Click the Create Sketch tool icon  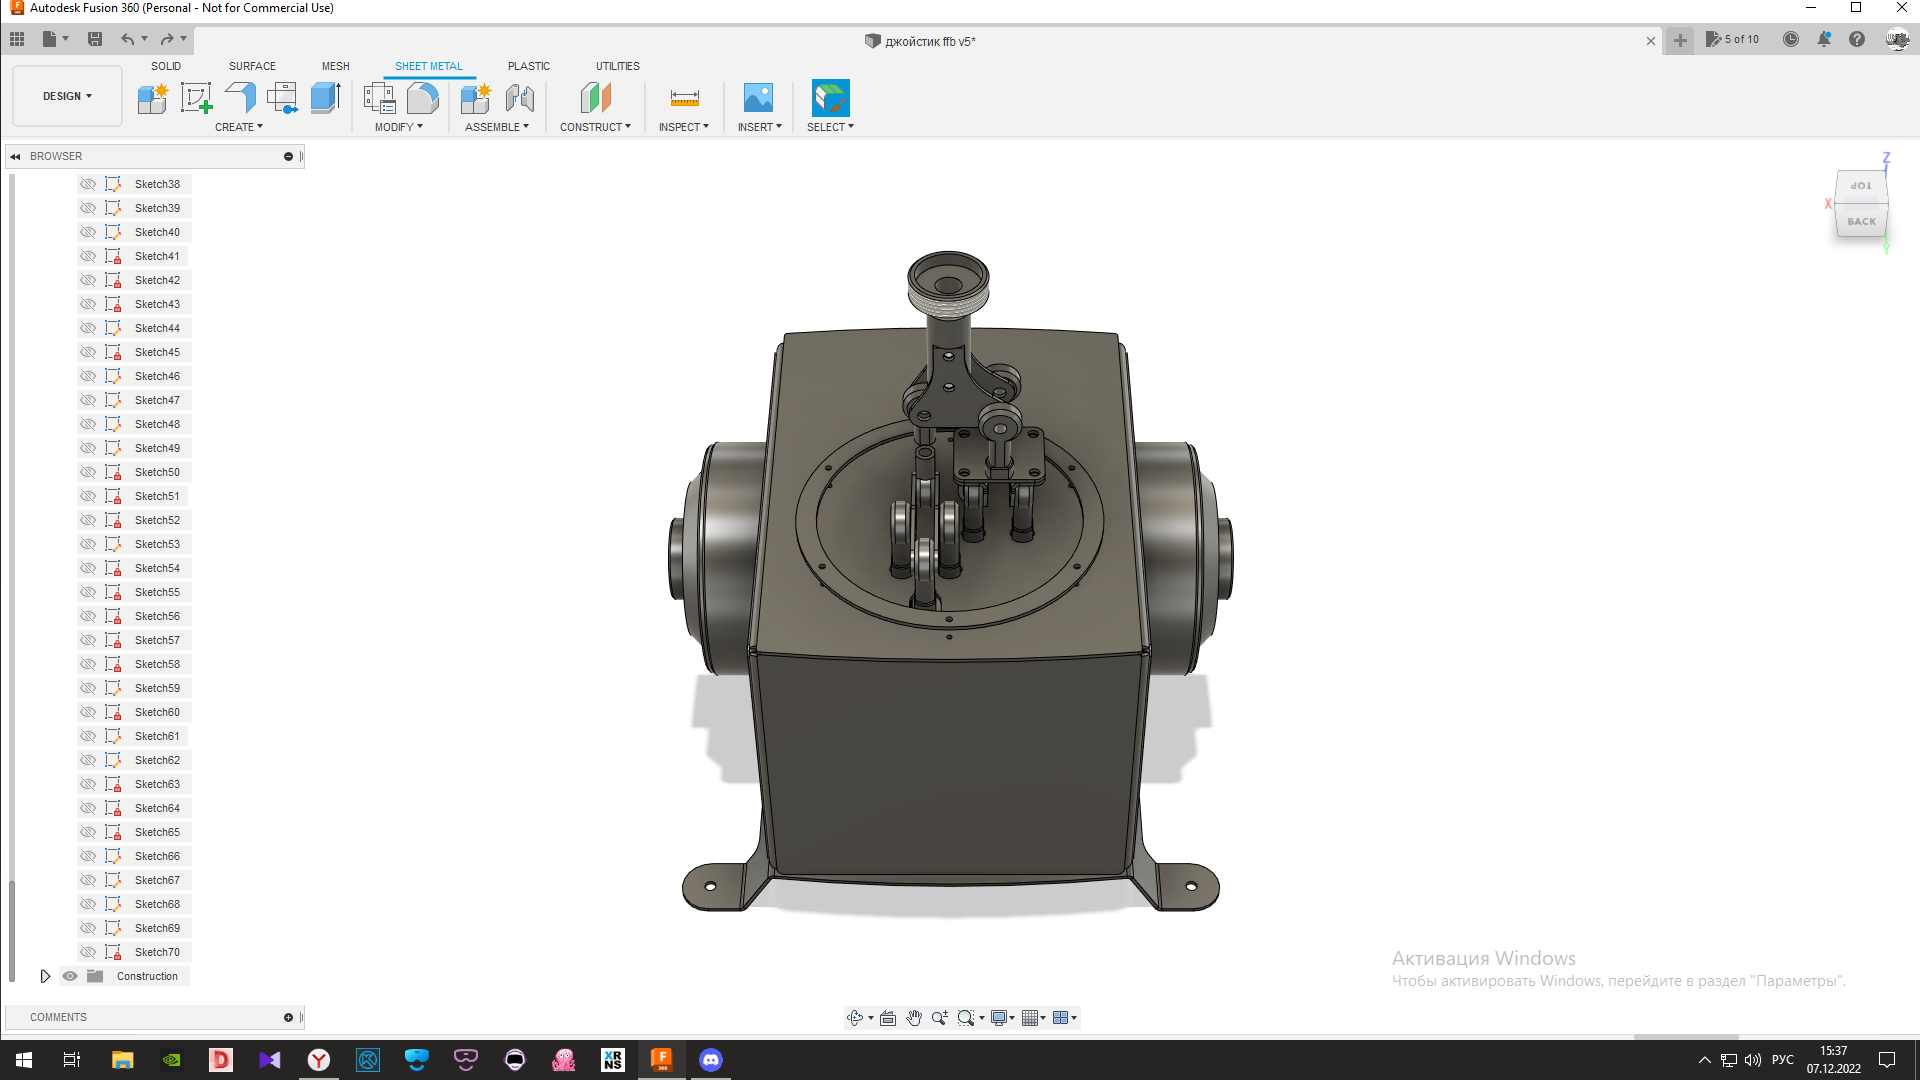tap(196, 98)
